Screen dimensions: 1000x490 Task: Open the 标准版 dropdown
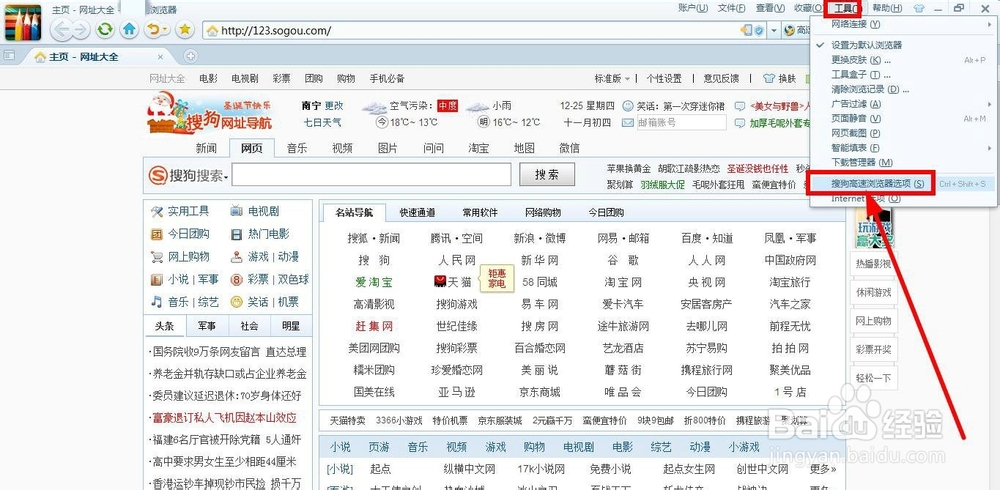pos(612,78)
